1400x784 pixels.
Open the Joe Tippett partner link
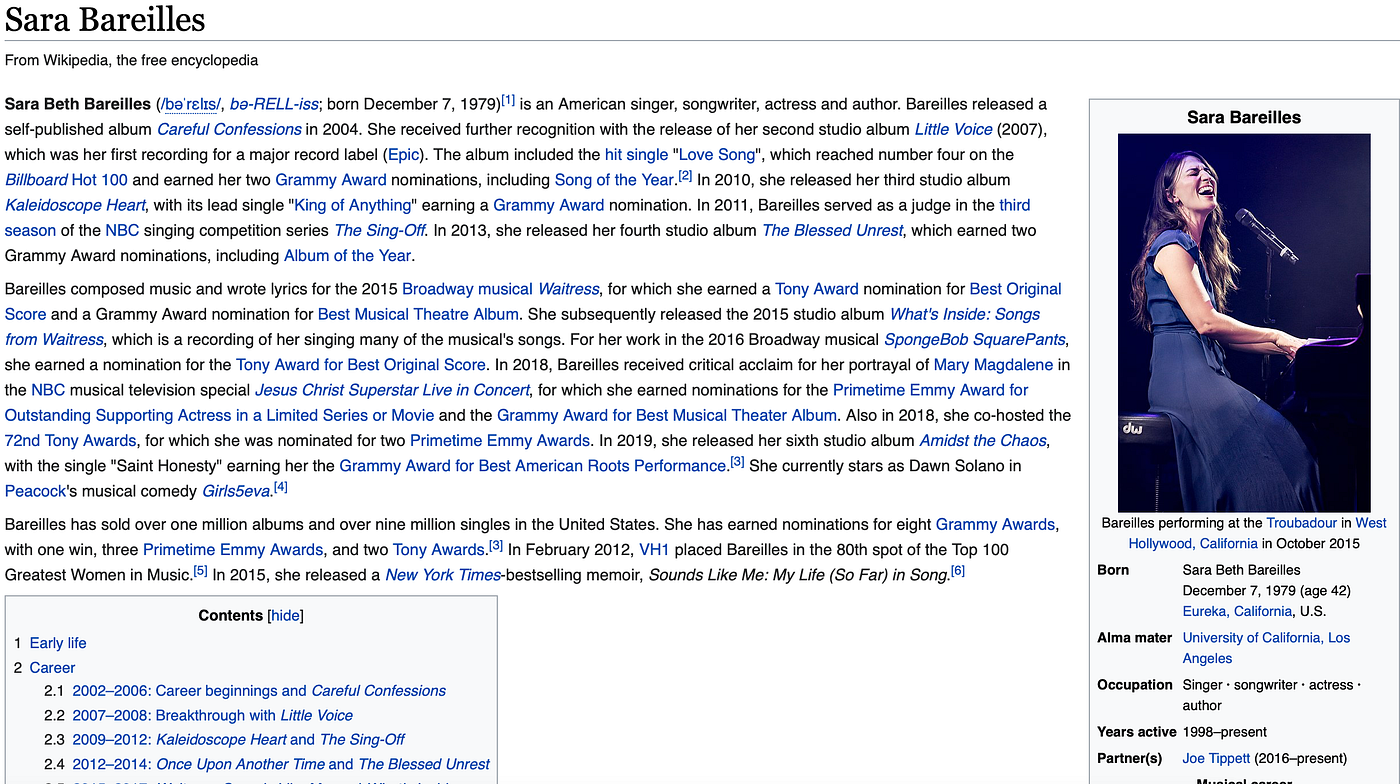pyautogui.click(x=1216, y=758)
